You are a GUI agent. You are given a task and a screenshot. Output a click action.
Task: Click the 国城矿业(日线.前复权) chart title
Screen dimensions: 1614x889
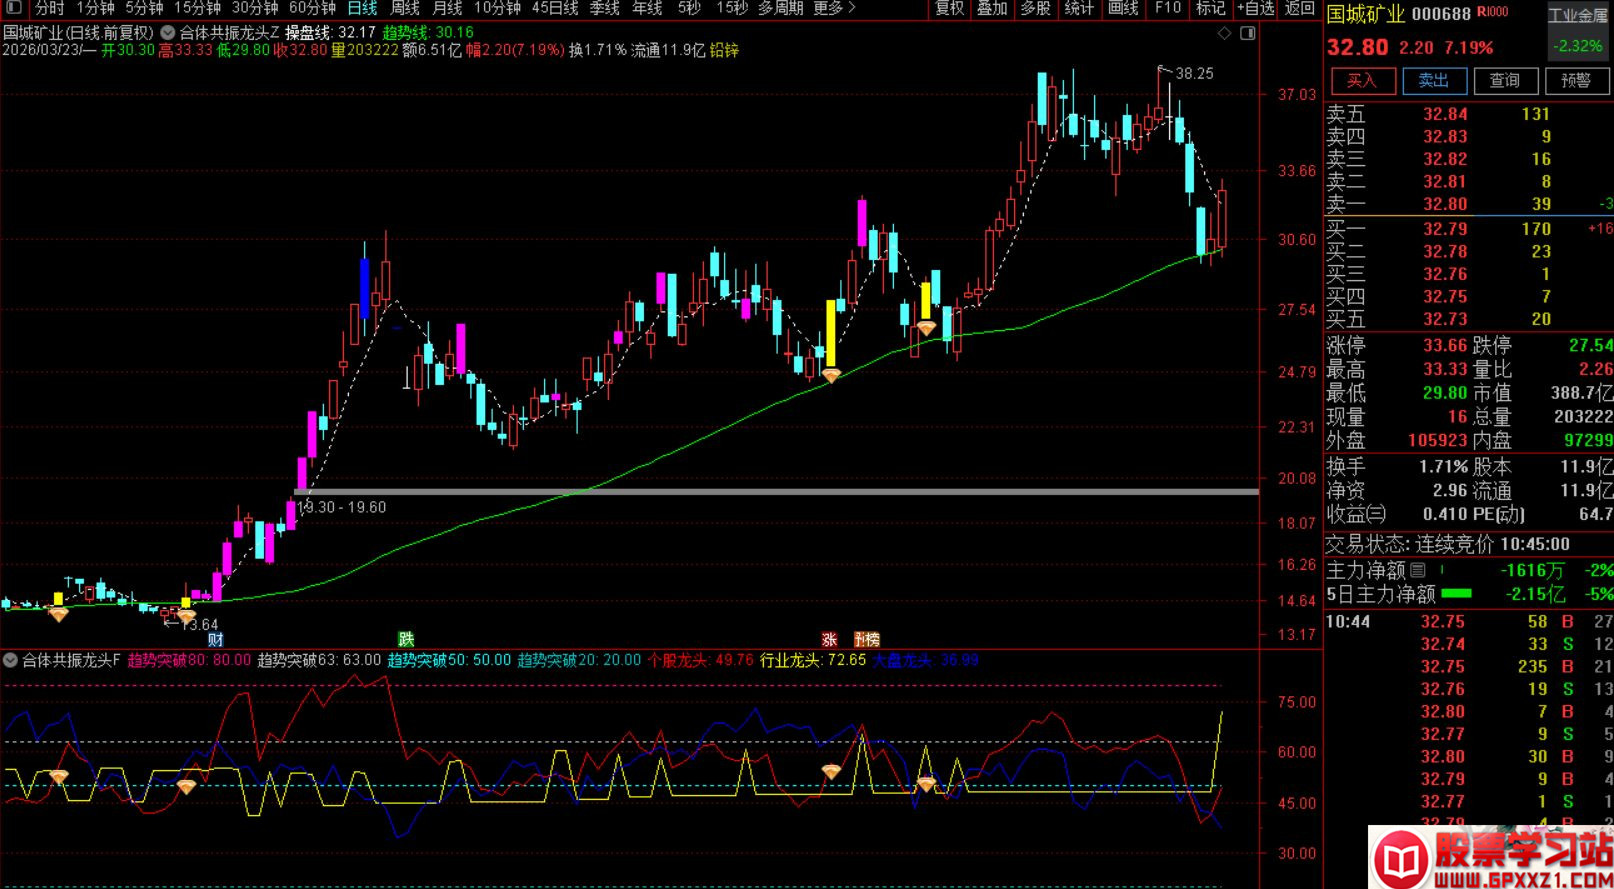point(79,32)
